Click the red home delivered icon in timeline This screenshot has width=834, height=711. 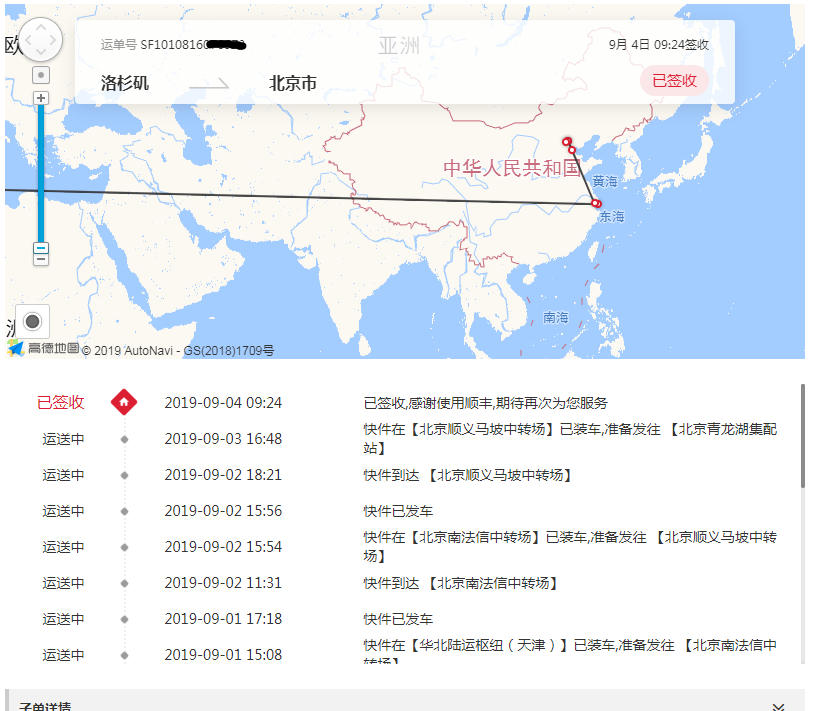(124, 402)
